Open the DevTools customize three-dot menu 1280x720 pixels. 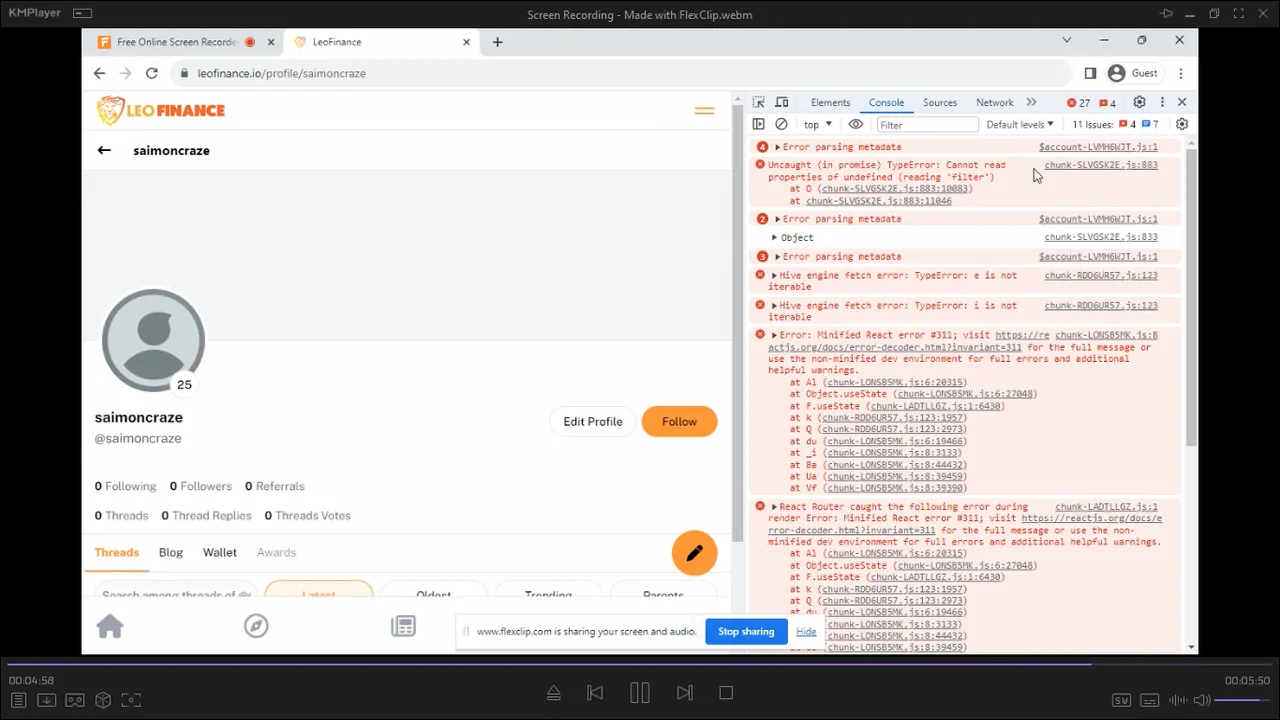[1162, 102]
